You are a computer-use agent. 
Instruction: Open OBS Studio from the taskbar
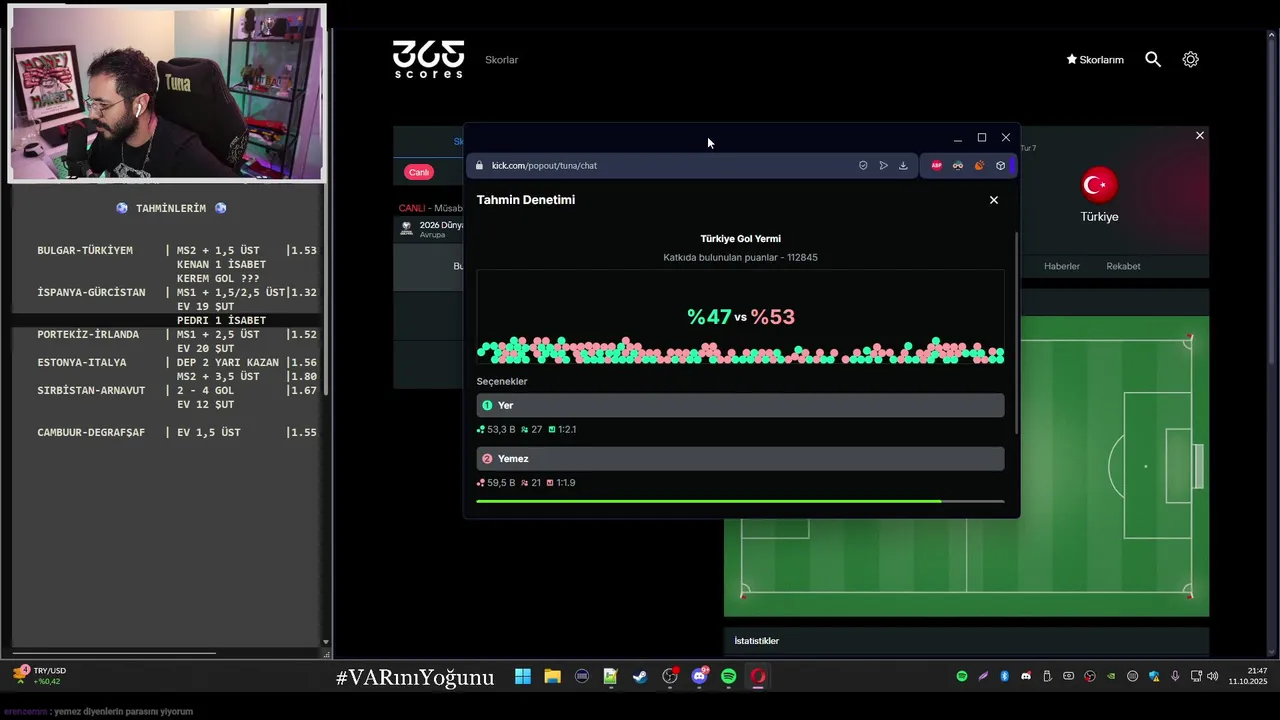click(670, 677)
